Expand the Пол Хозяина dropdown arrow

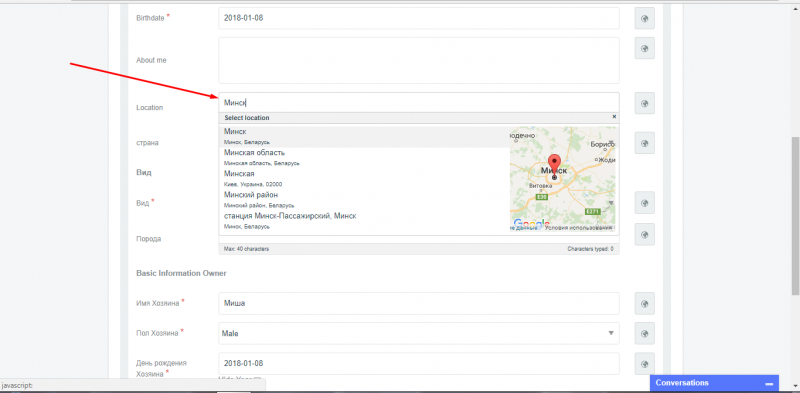pyautogui.click(x=611, y=333)
